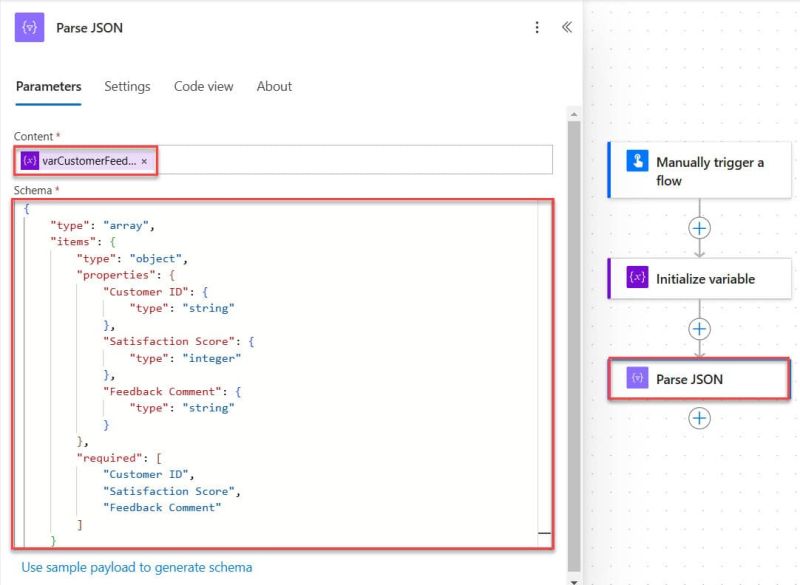The image size is (800, 585).
Task: Switch to the Settings tab
Action: [127, 87]
